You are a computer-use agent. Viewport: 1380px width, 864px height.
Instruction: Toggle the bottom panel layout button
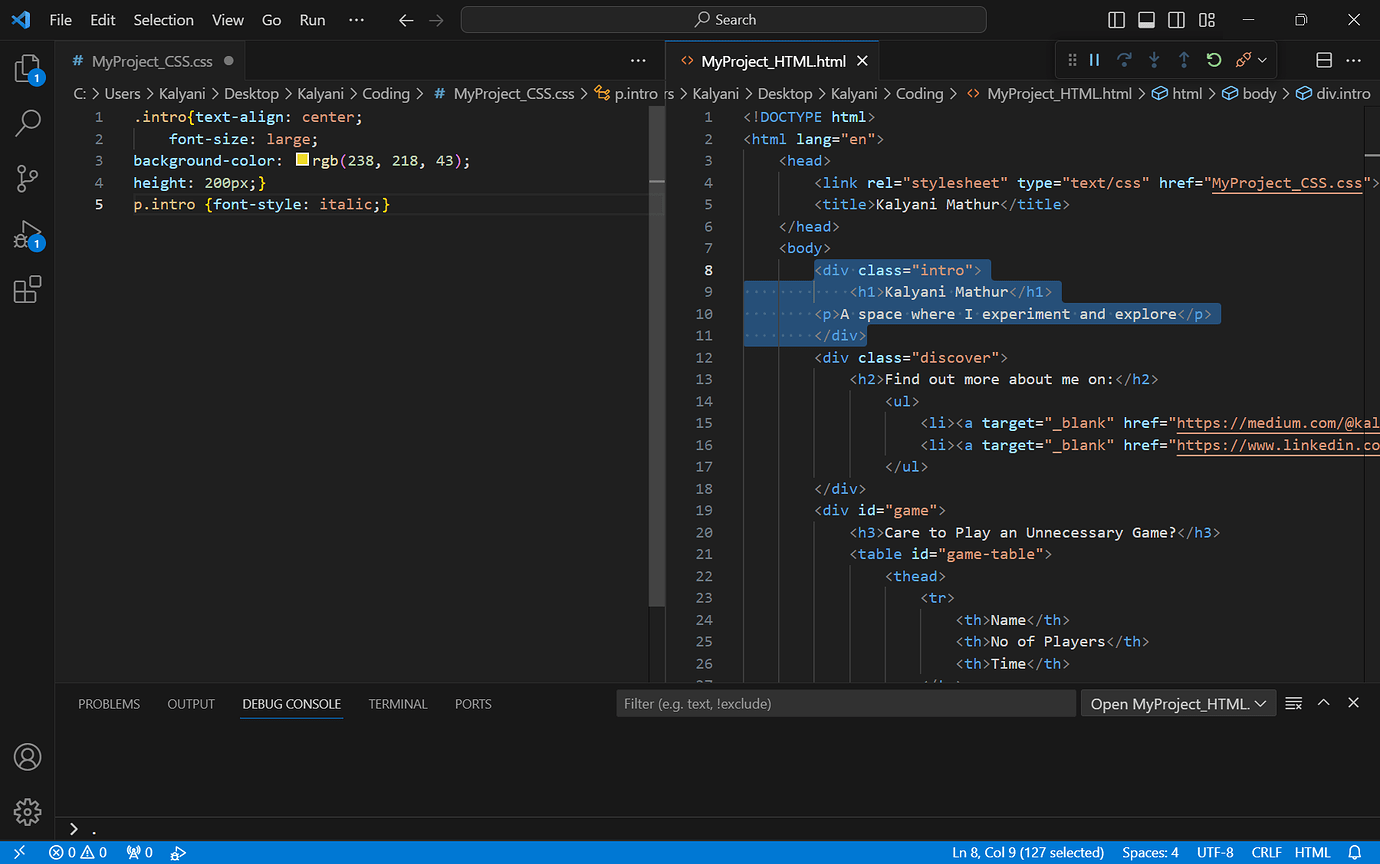(1147, 20)
